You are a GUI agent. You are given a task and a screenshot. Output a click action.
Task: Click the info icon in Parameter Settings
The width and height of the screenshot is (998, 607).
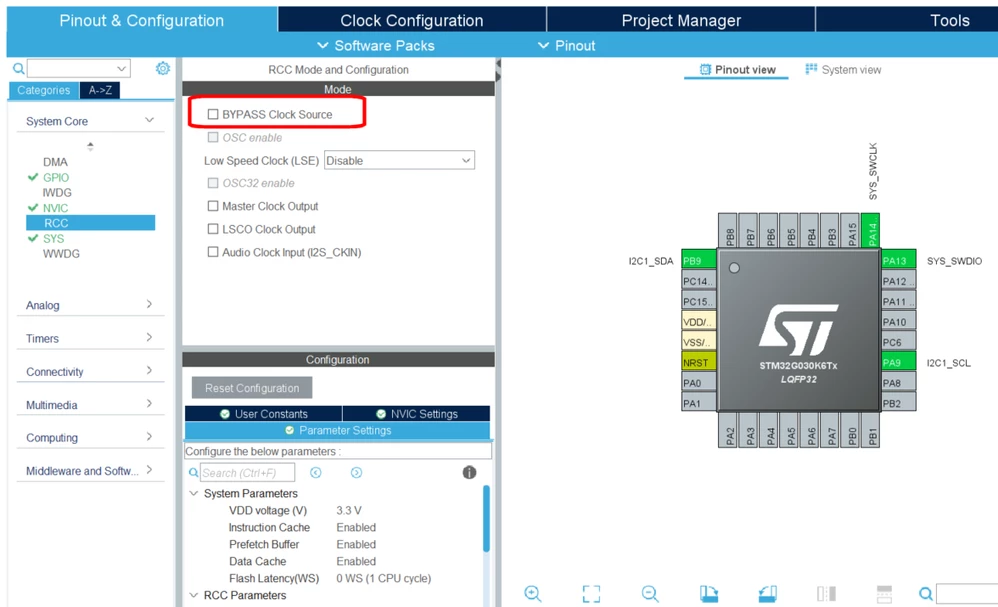(469, 472)
